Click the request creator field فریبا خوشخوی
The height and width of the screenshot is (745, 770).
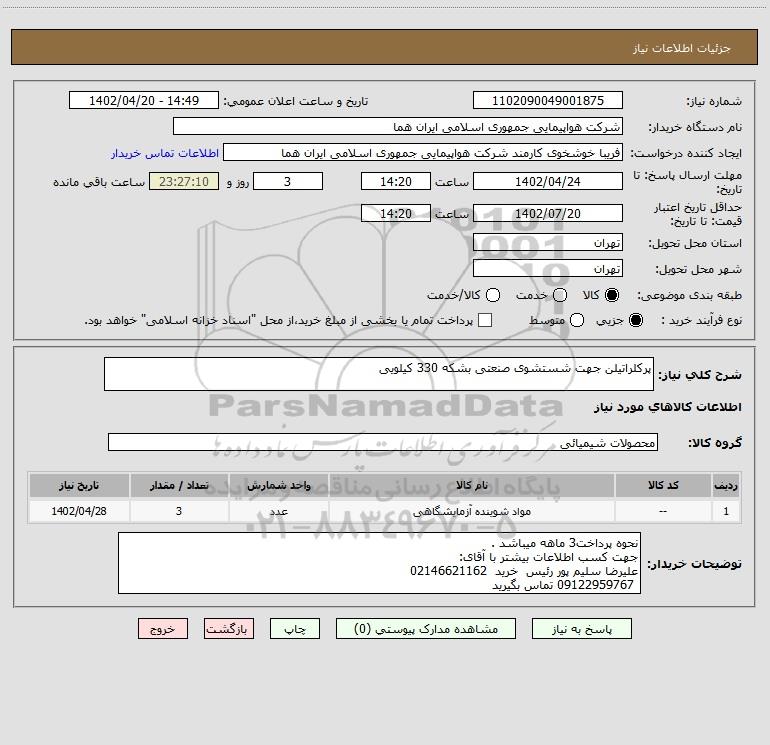tap(423, 152)
